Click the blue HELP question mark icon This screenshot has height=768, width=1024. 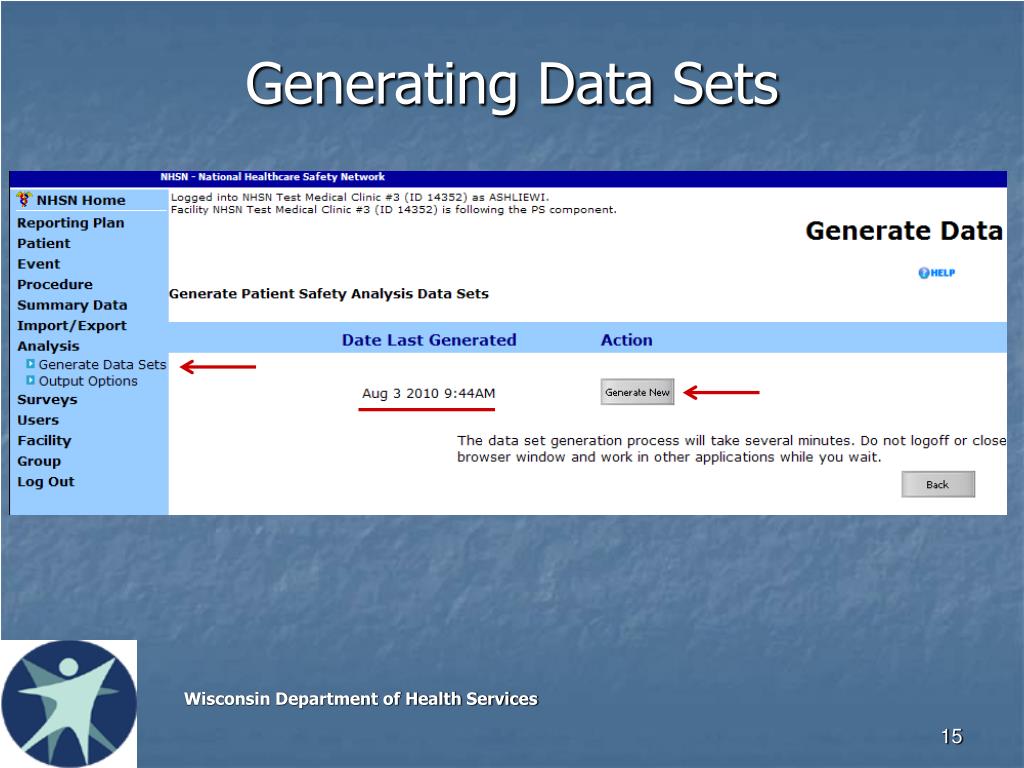pyautogui.click(x=923, y=273)
